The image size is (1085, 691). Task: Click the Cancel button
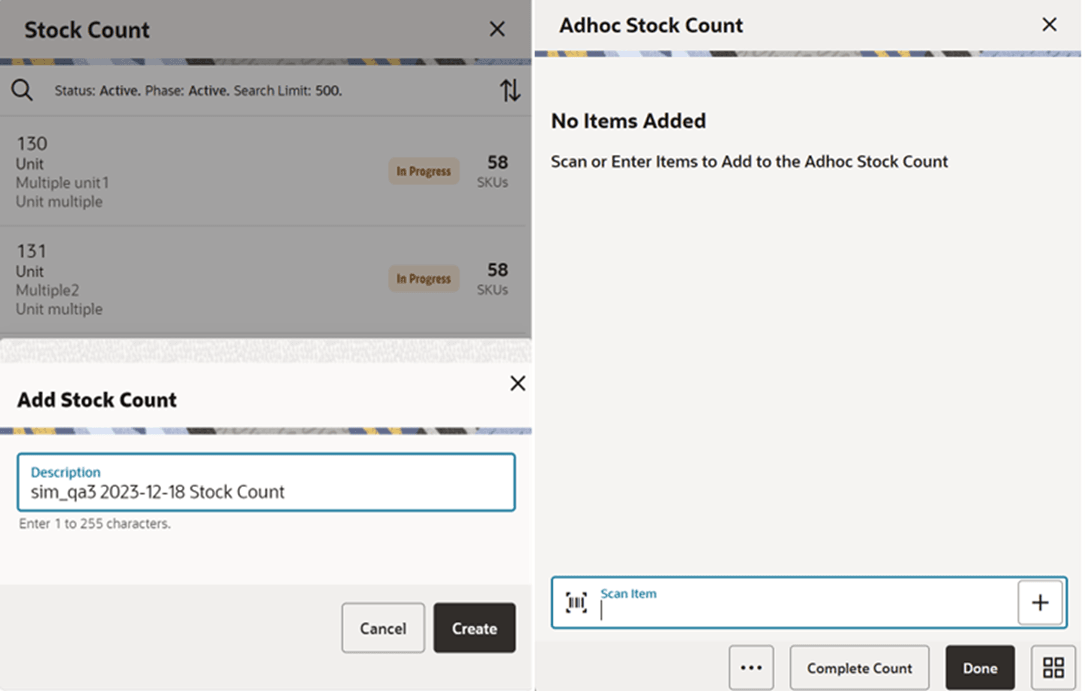coord(383,628)
